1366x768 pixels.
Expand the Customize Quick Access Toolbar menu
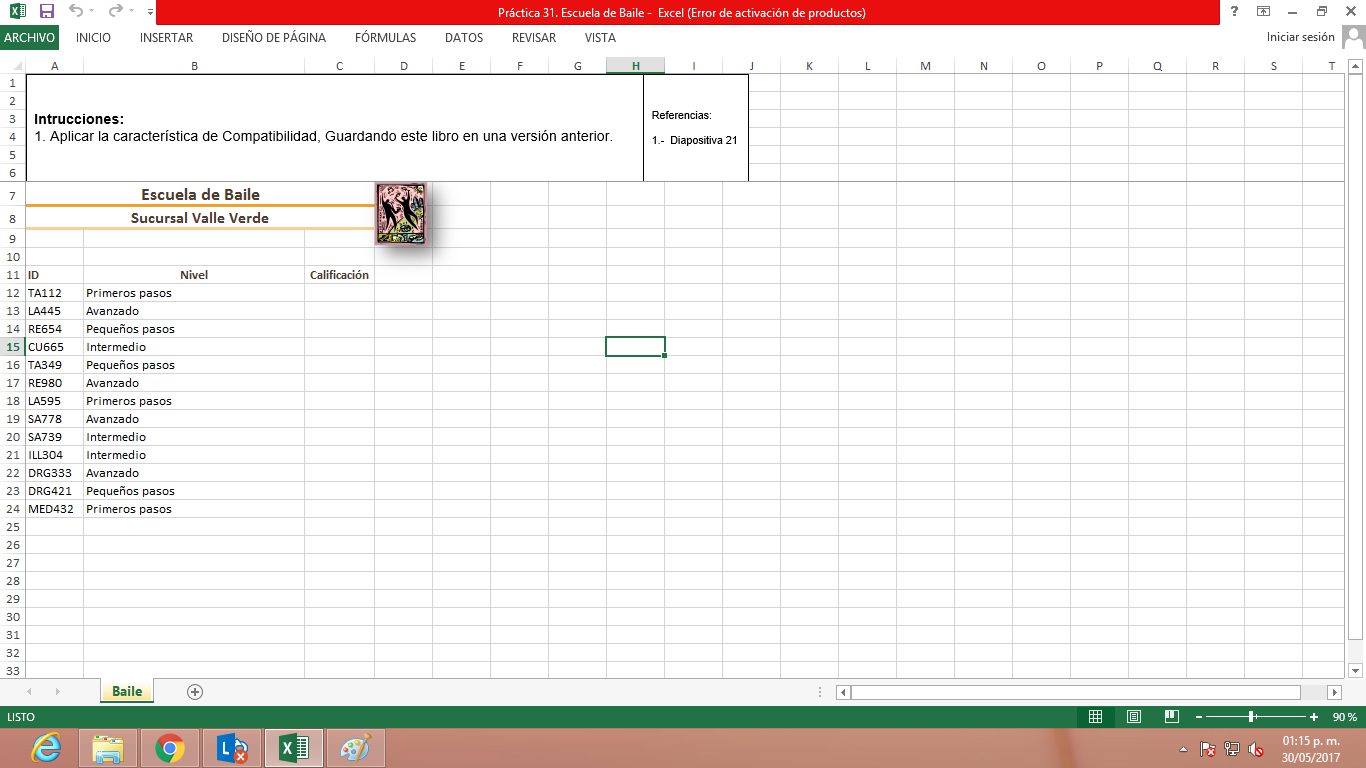point(149,12)
